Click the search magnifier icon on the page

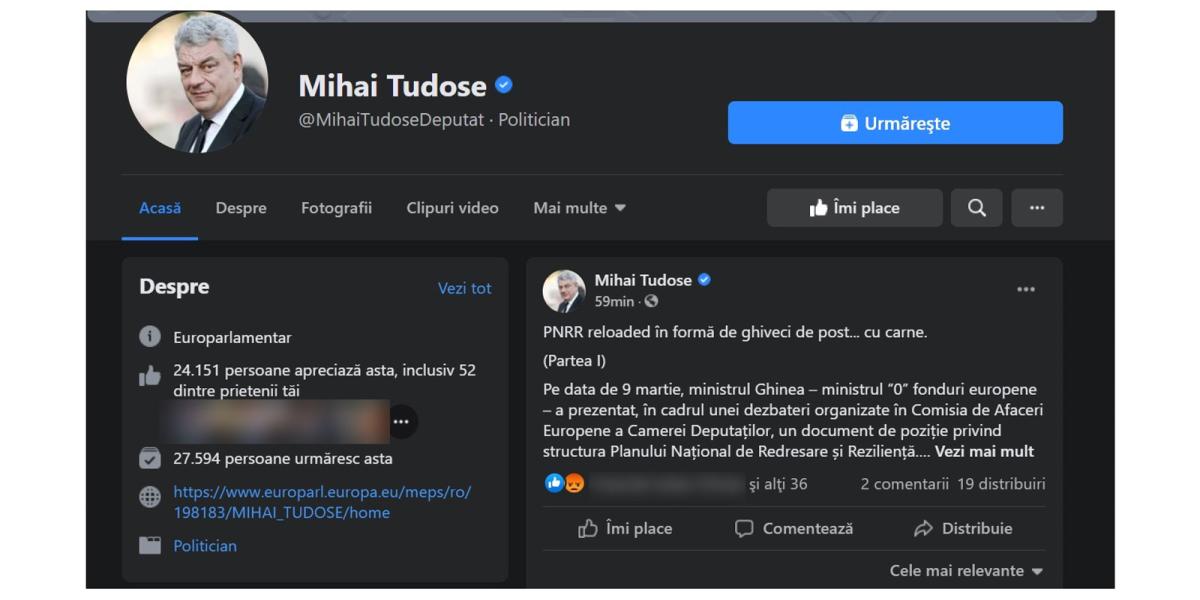[976, 208]
